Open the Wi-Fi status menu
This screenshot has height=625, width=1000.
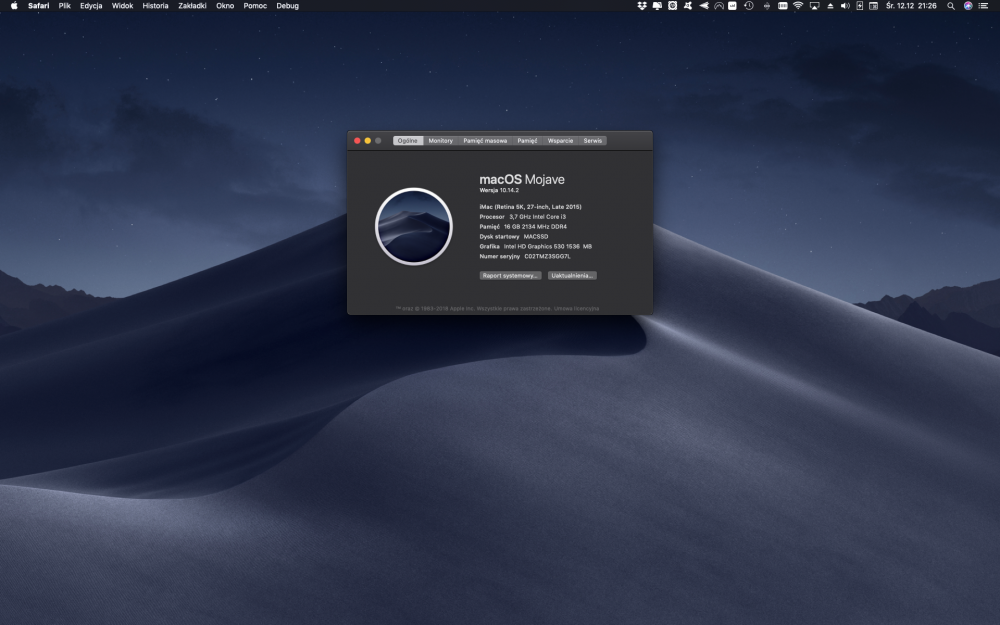click(x=798, y=6)
